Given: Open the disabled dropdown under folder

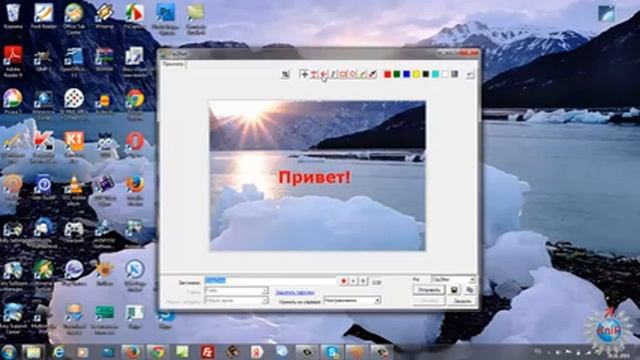Looking at the screenshot, I should coord(236,301).
